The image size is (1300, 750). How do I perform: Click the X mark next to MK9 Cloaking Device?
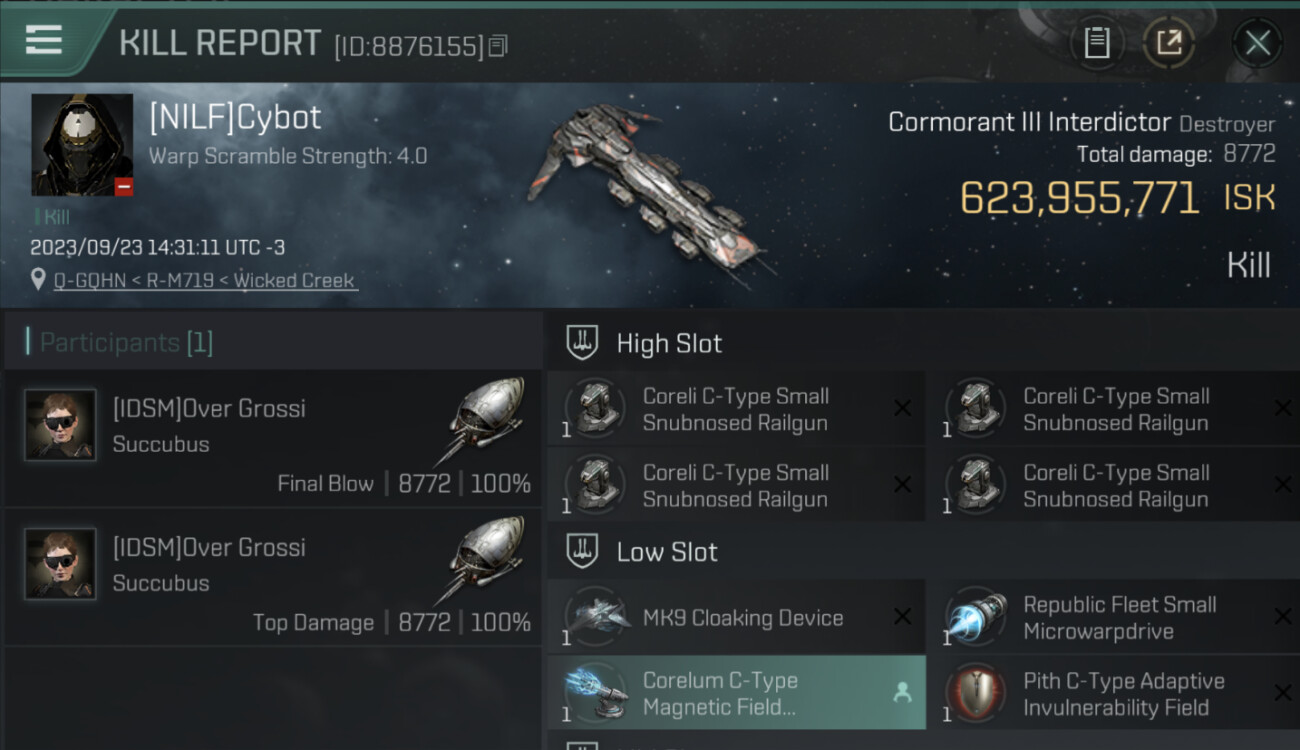902,617
